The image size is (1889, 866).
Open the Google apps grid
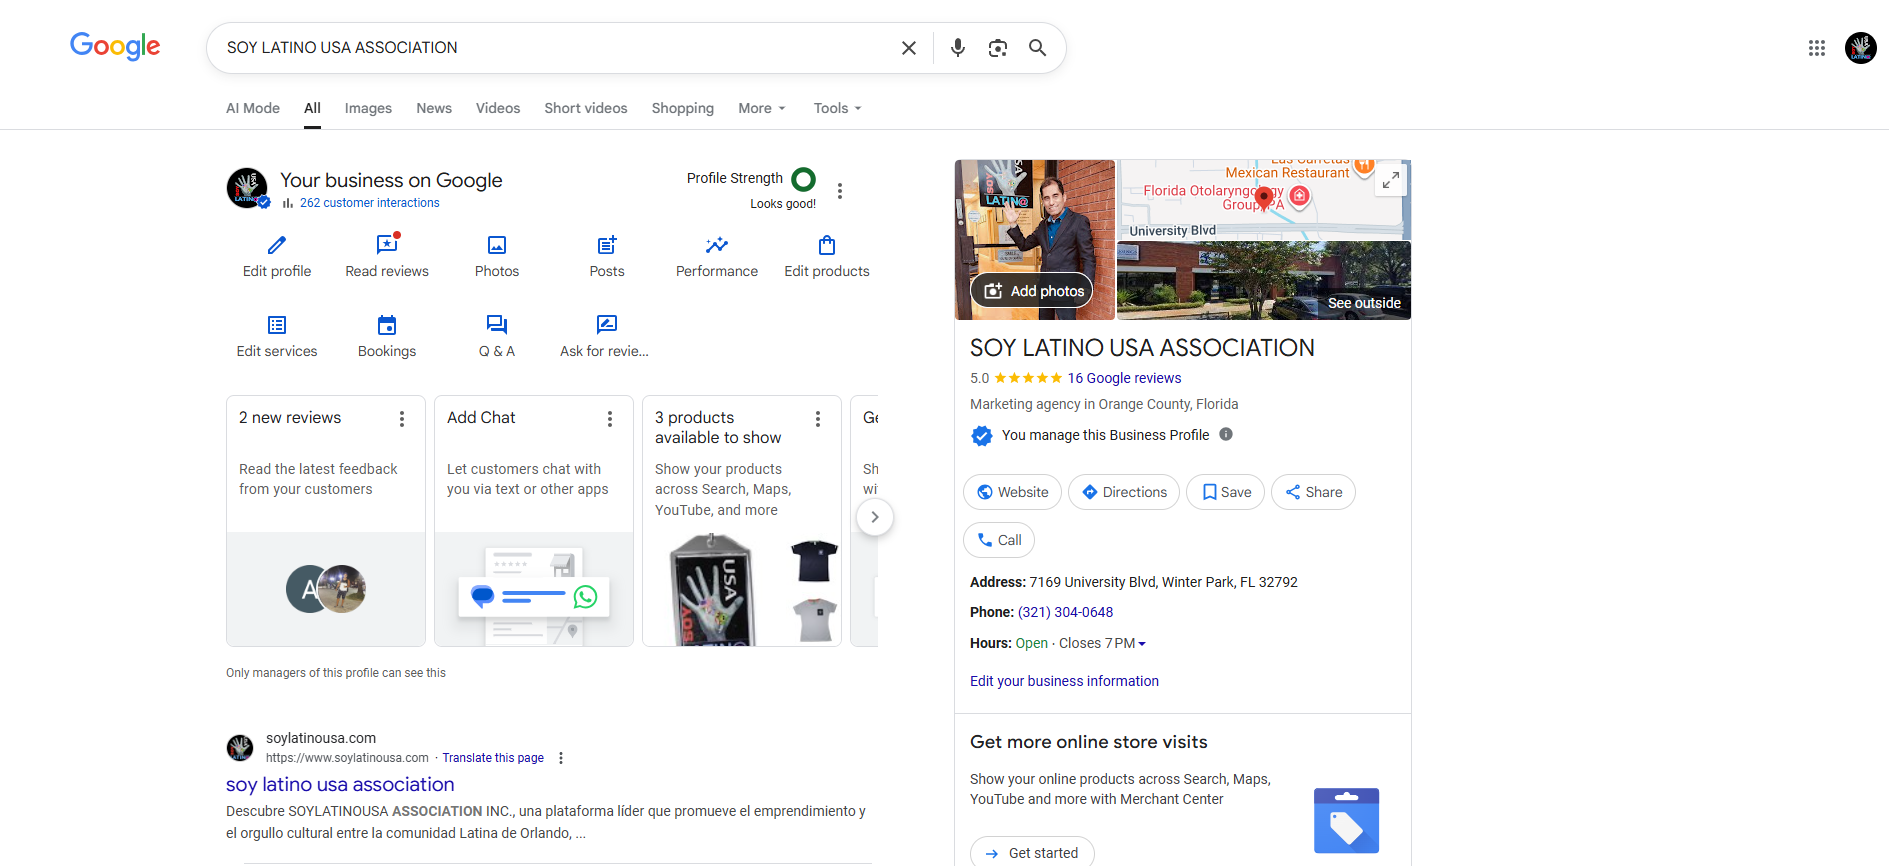[x=1817, y=48]
